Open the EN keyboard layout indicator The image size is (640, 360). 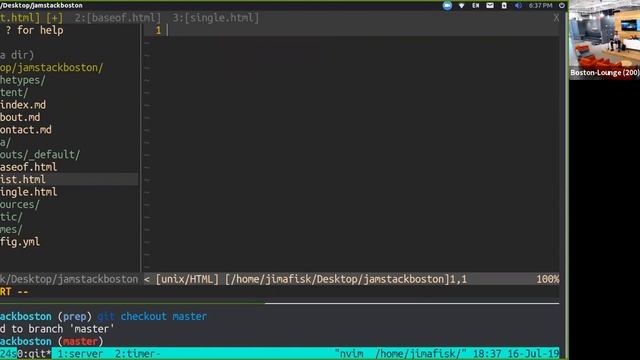pyautogui.click(x=476, y=5)
